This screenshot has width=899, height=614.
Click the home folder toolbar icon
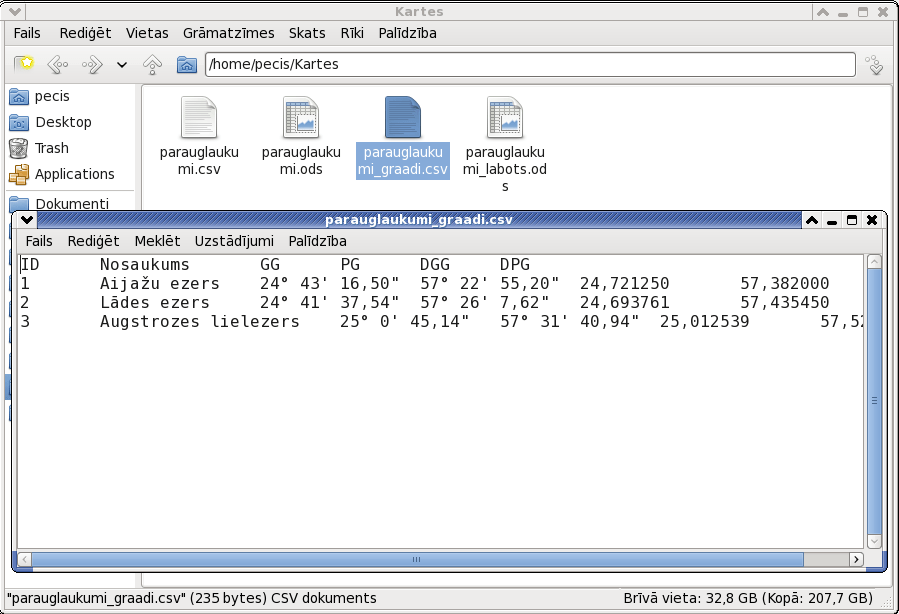186,64
